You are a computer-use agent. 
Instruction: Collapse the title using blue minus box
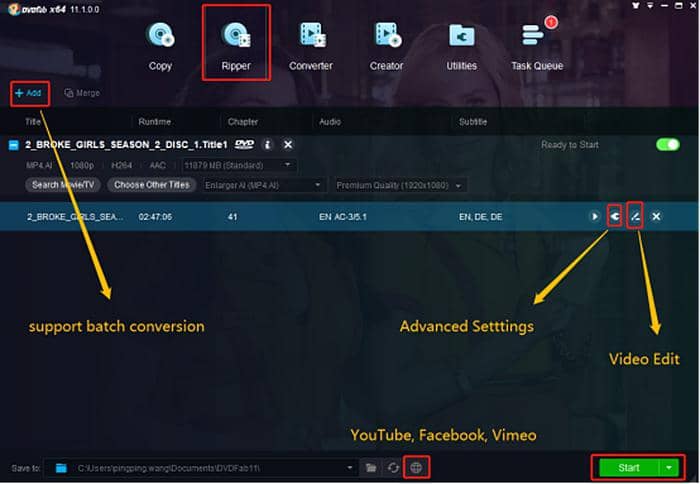(13, 146)
